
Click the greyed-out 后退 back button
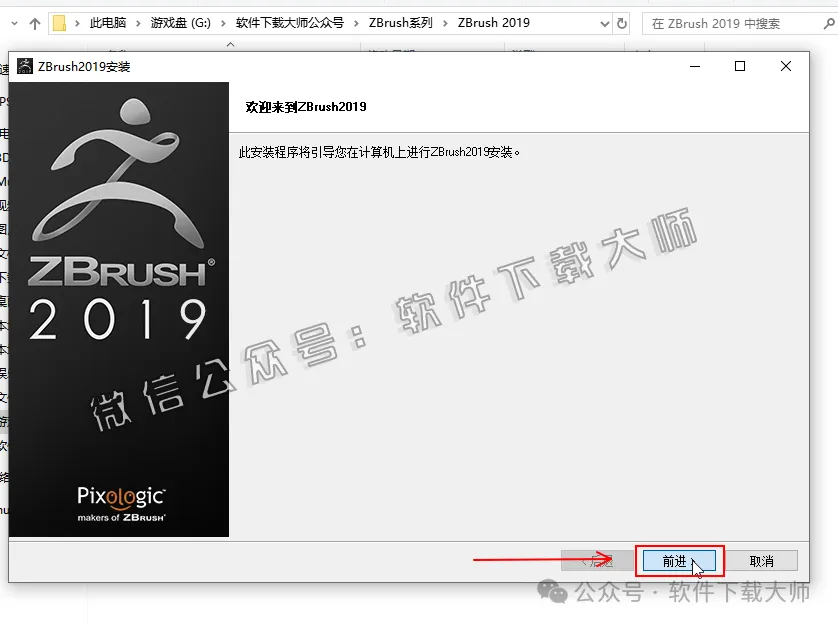(596, 561)
